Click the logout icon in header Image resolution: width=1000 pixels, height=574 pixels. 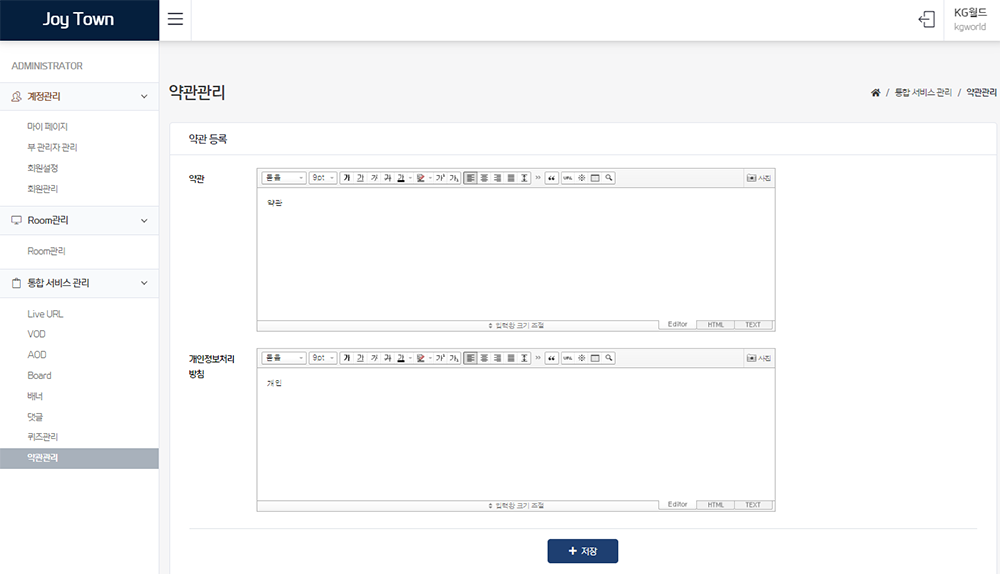926,20
